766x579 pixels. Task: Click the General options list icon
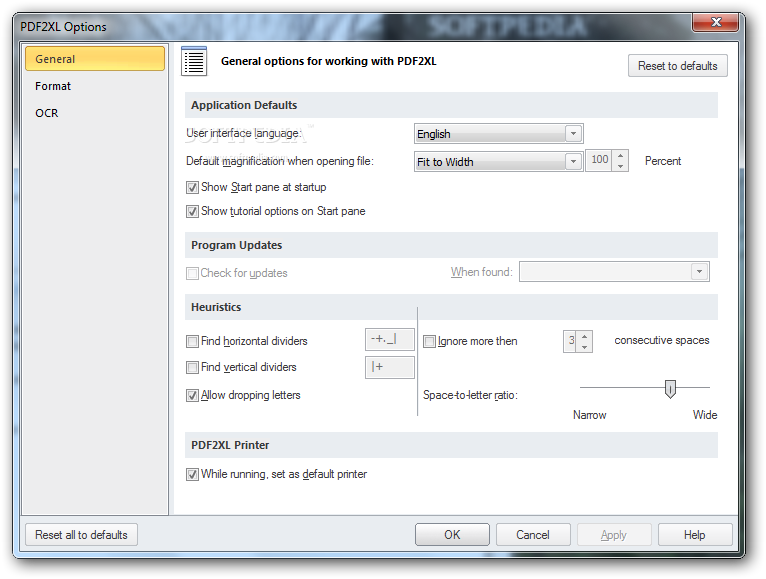[x=194, y=61]
